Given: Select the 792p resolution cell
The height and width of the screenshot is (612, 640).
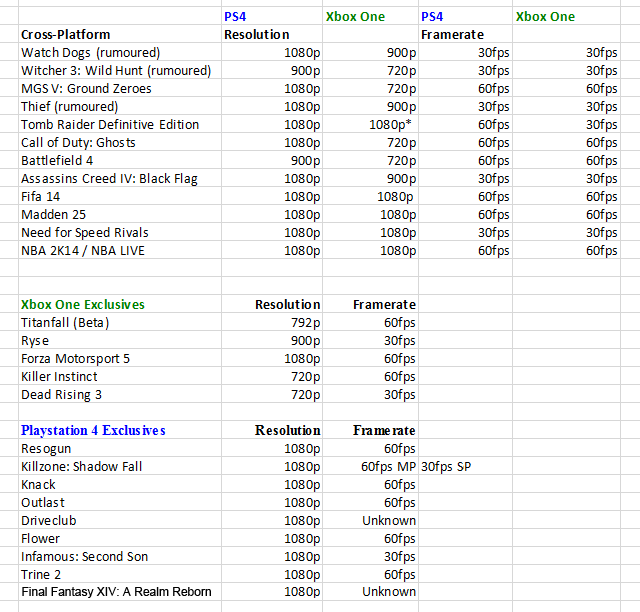Looking at the screenshot, I should (272, 322).
